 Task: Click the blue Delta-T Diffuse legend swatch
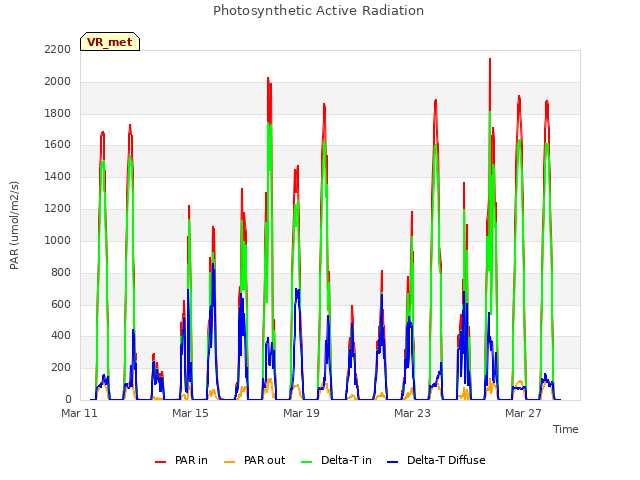(x=392, y=462)
